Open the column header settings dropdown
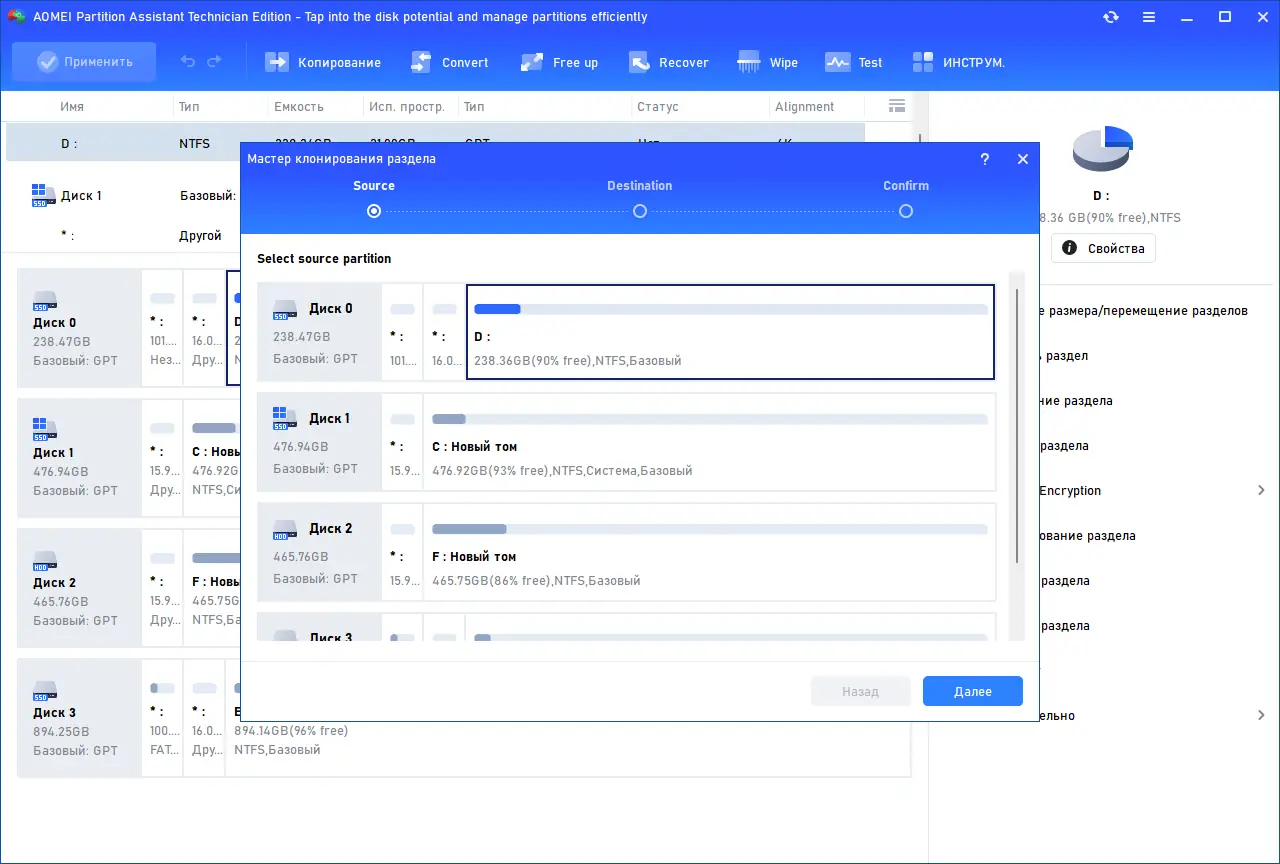1280x864 pixels. click(896, 106)
